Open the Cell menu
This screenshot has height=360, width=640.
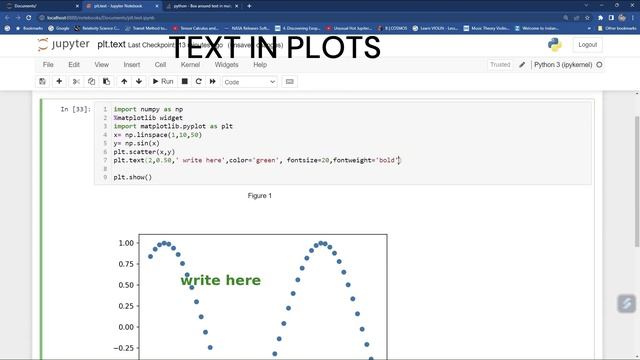point(160,64)
